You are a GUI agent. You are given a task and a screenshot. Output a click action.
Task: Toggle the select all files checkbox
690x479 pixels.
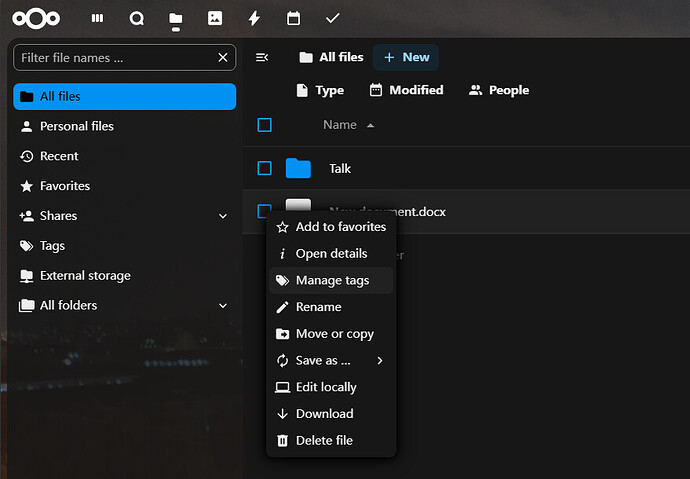tap(264, 125)
